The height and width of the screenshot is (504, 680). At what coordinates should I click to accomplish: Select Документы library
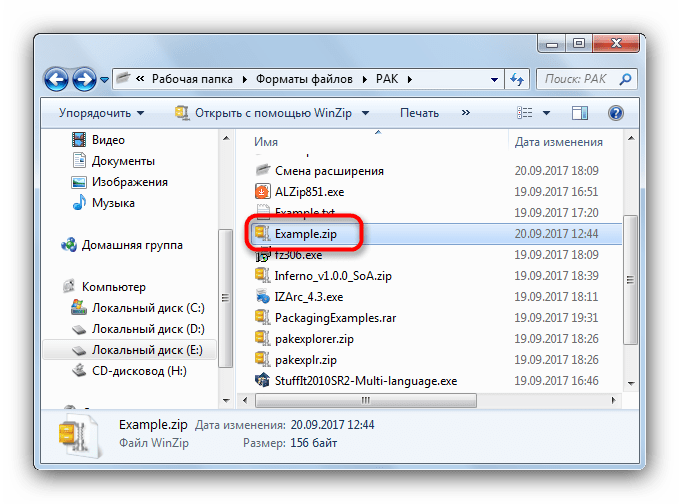pyautogui.click(x=123, y=161)
